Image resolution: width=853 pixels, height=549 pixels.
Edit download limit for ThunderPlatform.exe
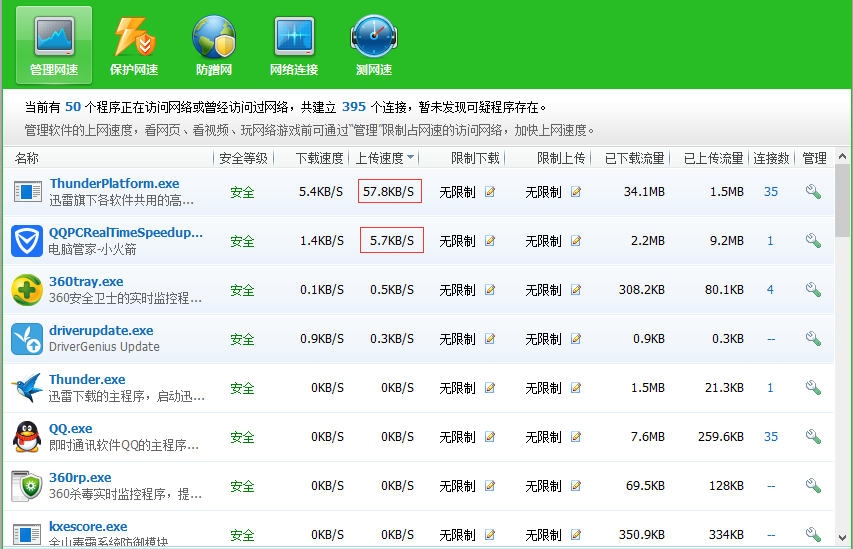[490, 192]
